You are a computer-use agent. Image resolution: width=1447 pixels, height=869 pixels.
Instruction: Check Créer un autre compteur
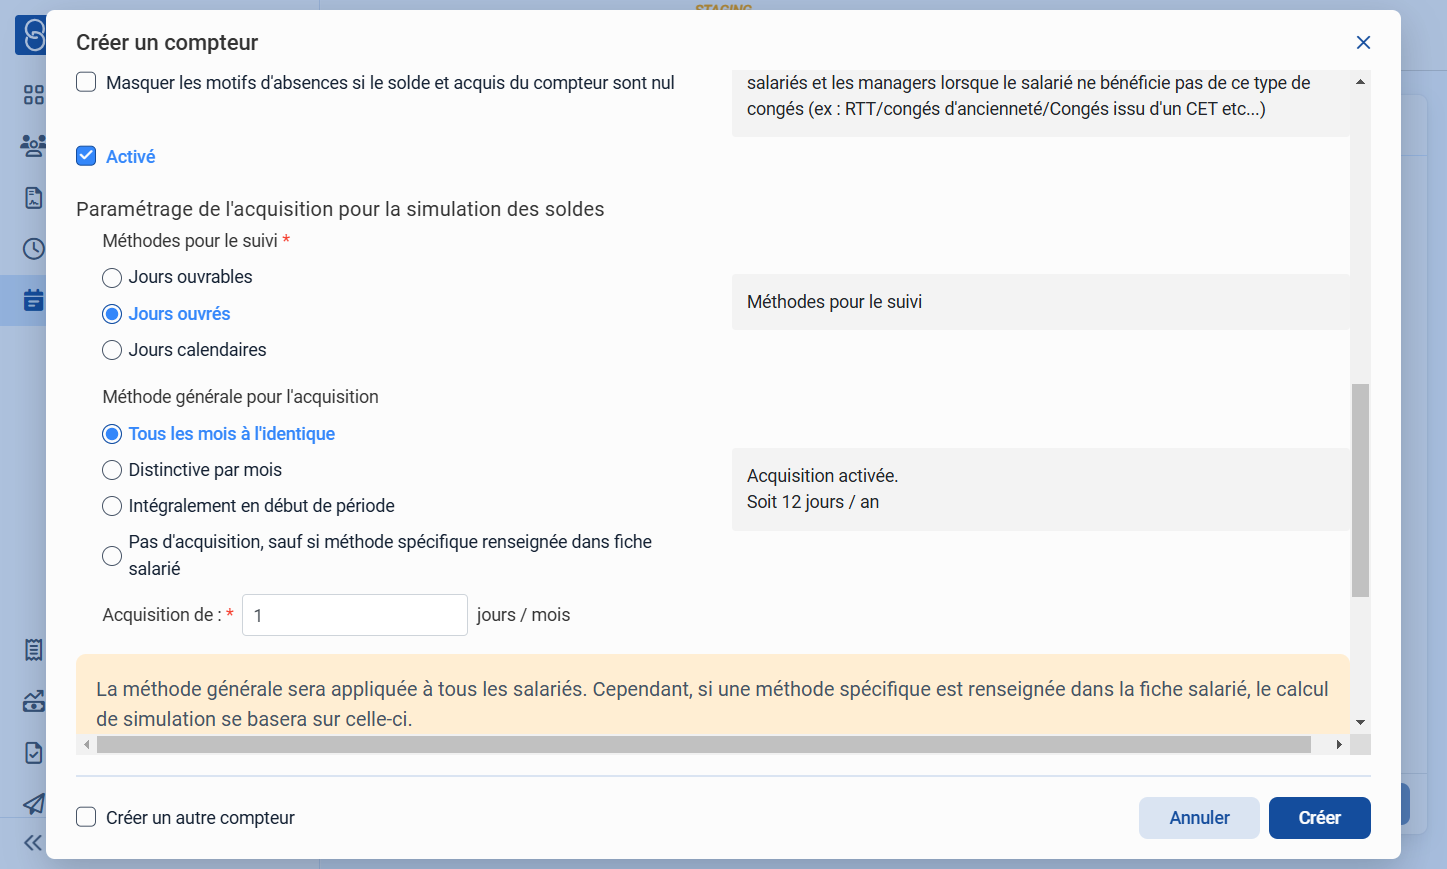pos(86,817)
